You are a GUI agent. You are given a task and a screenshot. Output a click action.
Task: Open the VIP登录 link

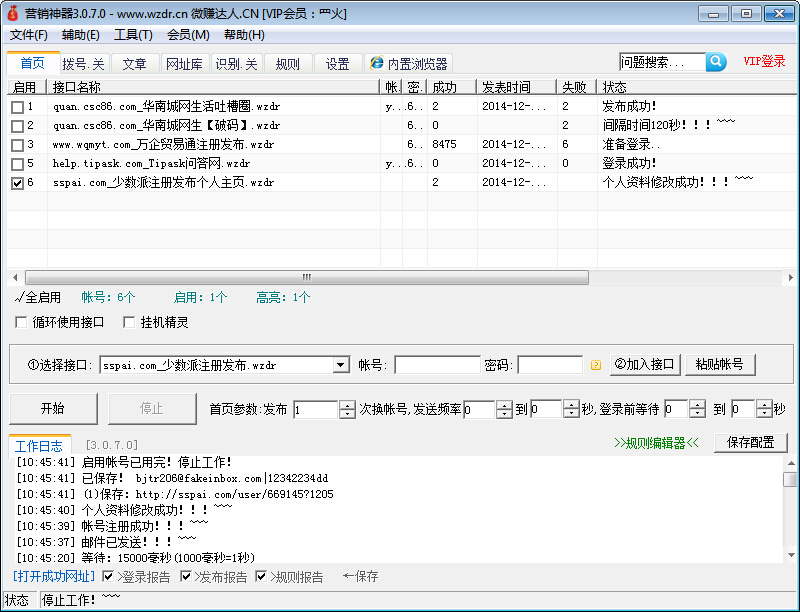(765, 61)
